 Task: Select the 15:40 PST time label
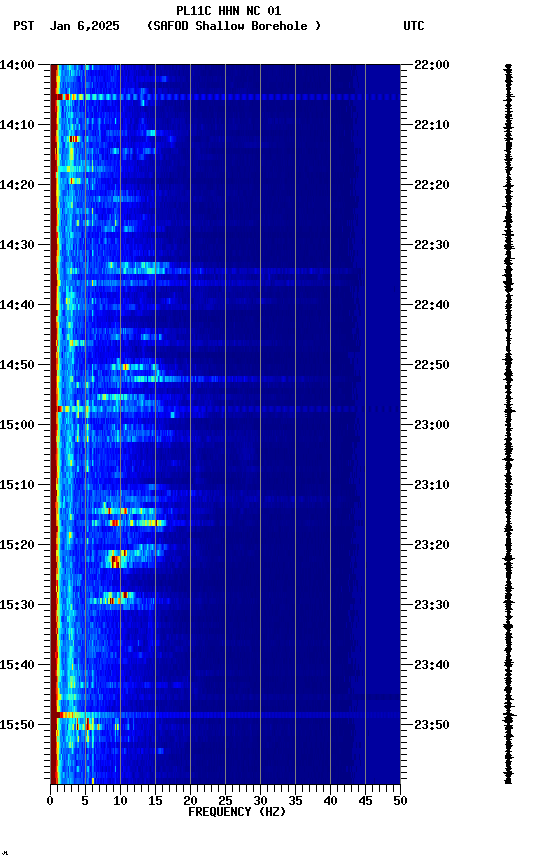click(17, 666)
